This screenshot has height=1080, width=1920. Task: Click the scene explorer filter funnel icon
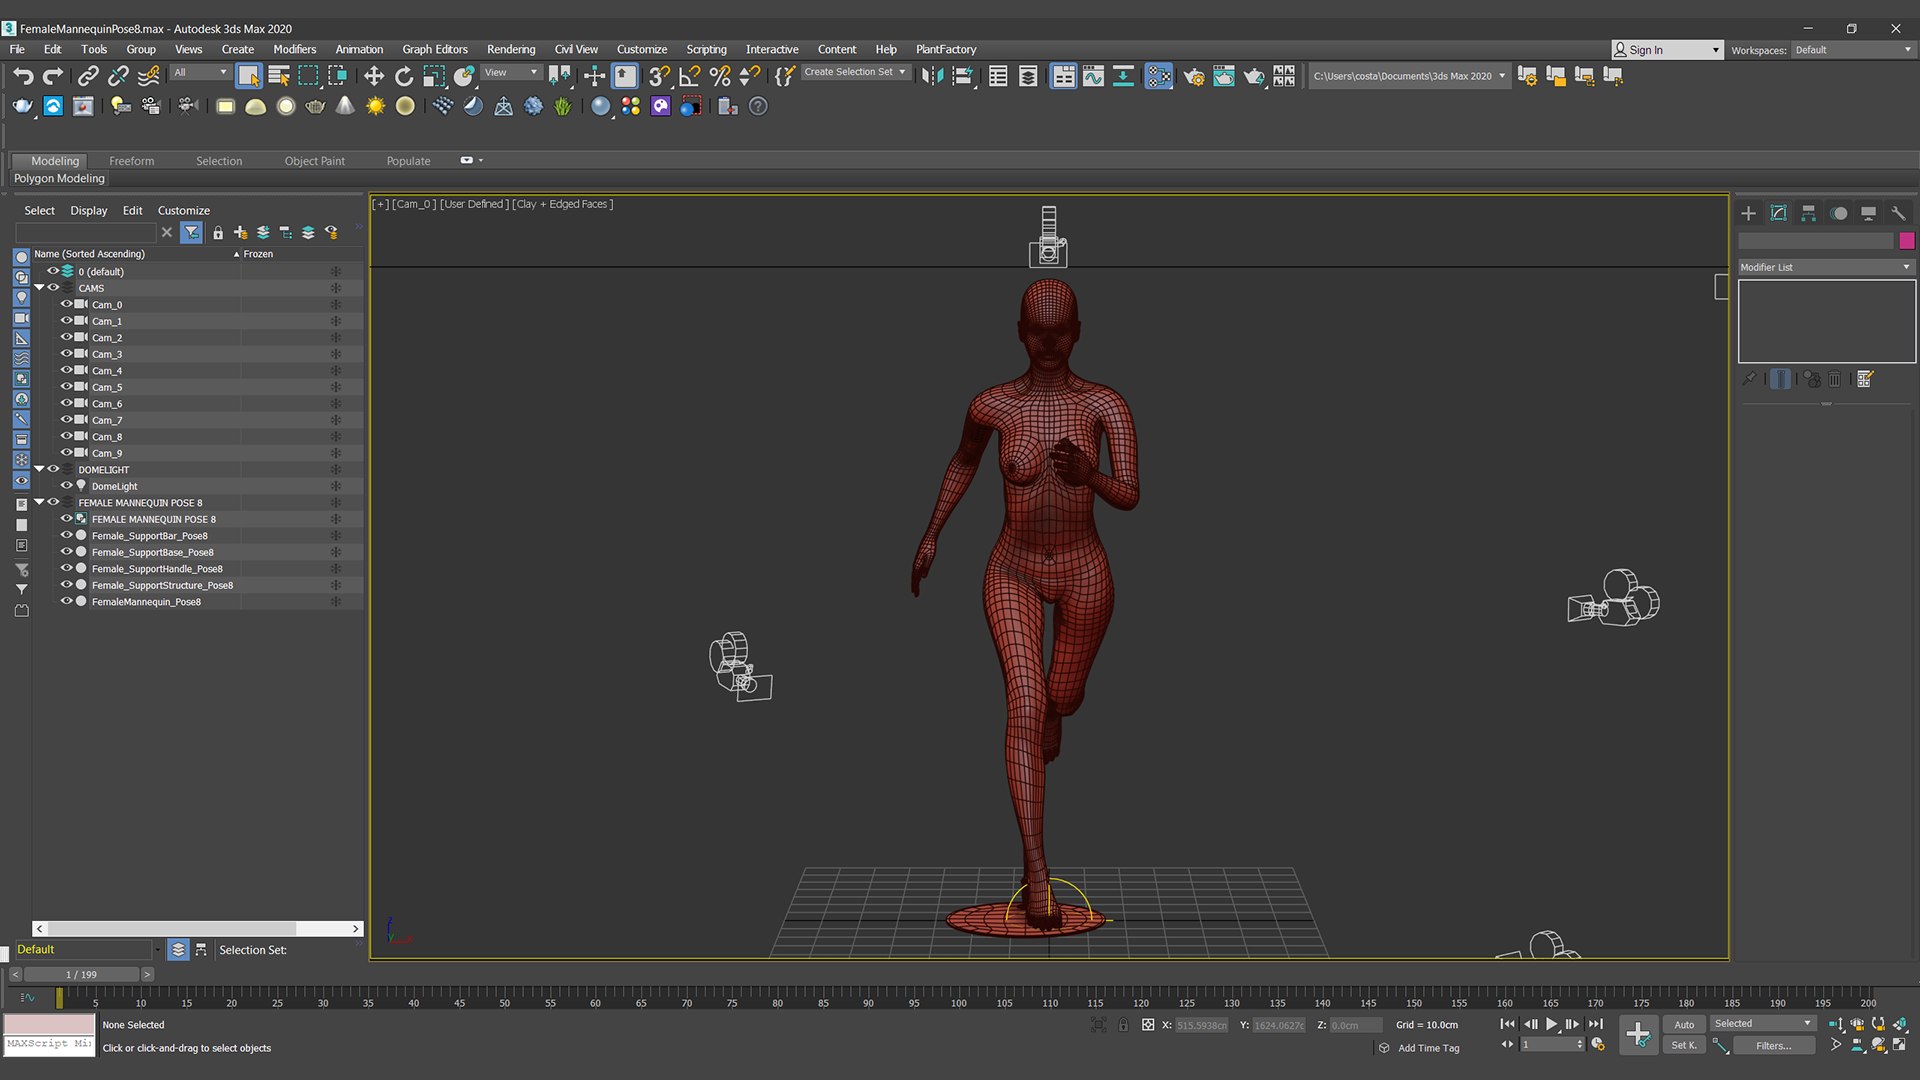(191, 232)
